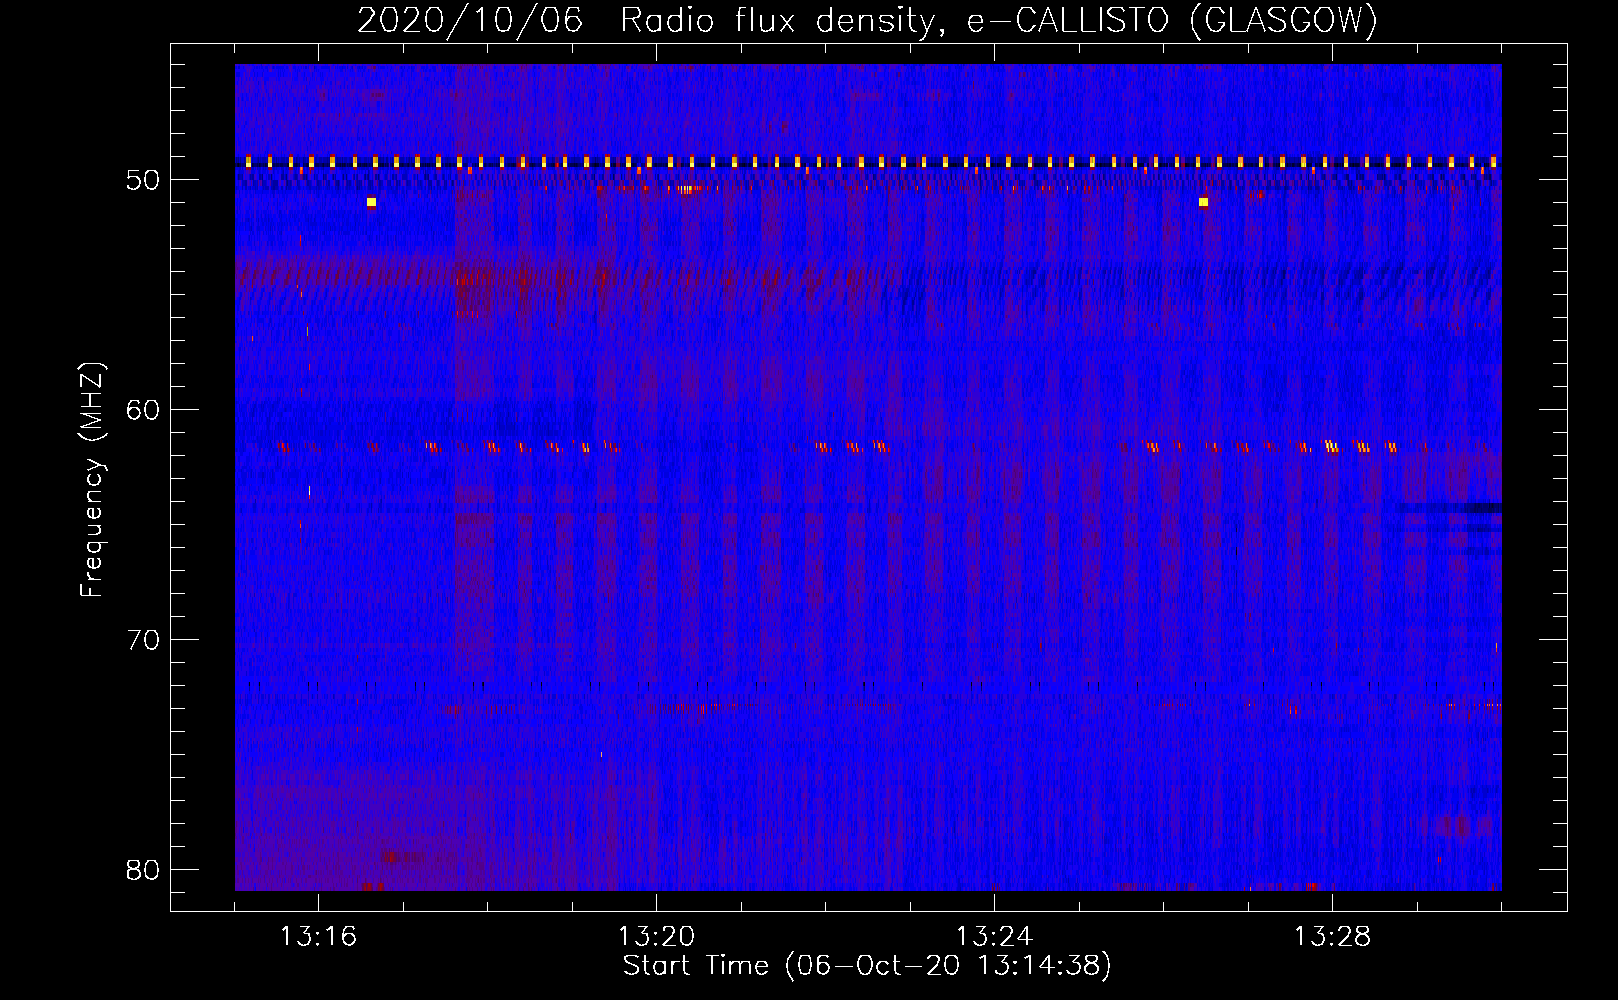Click the 'Start Time (06-Oct-20 13:14:38)' label
The width and height of the screenshot is (1618, 1000).
867,966
